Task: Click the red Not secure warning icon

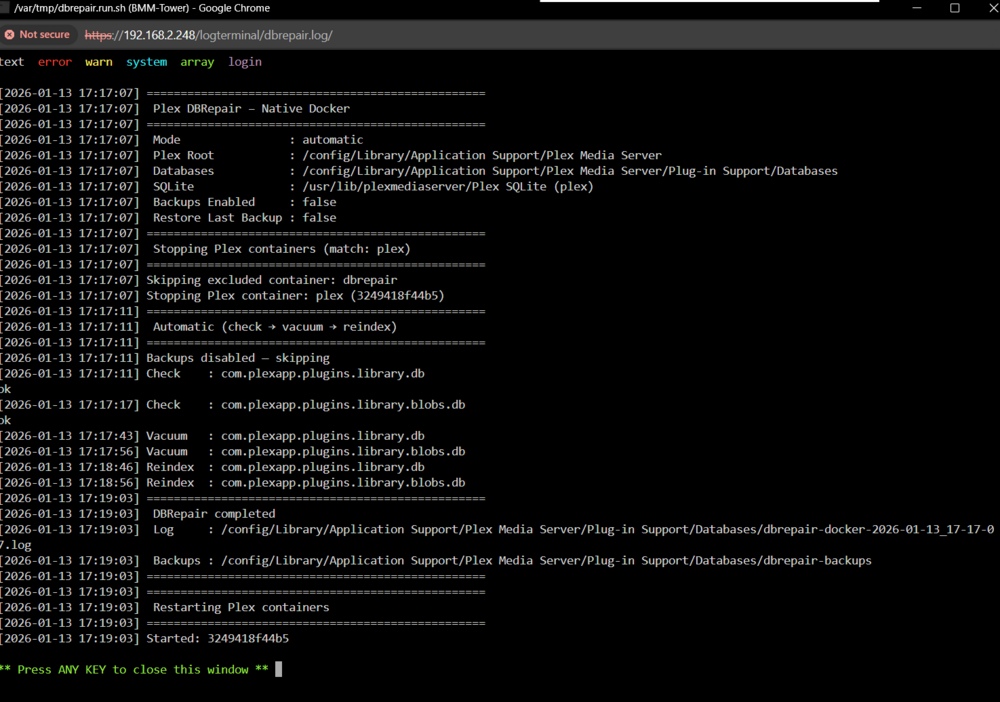Action: 10,35
